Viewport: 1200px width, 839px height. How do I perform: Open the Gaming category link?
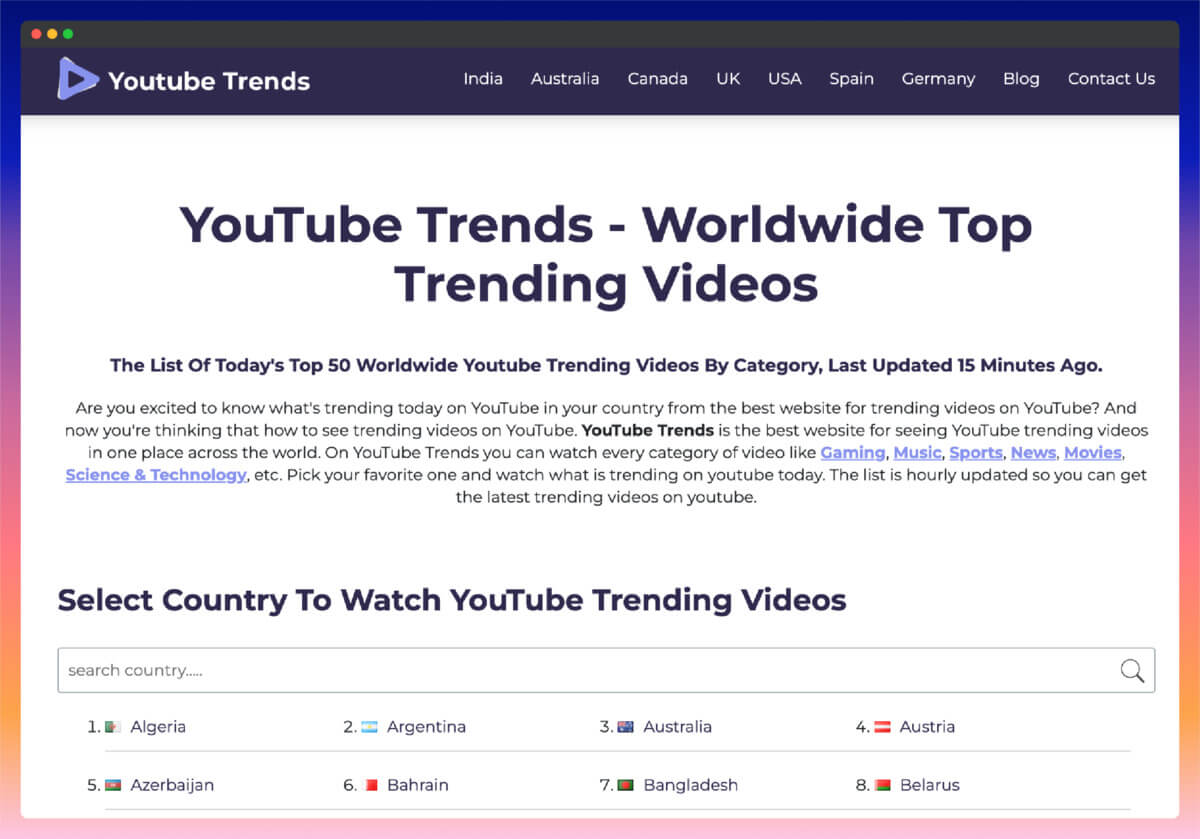pos(853,452)
